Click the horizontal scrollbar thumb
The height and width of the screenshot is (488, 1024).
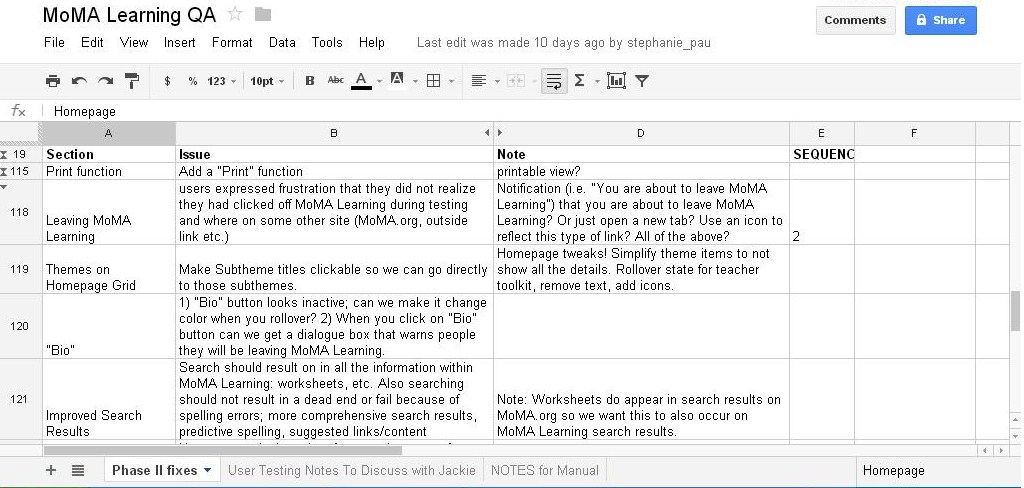click(223, 450)
